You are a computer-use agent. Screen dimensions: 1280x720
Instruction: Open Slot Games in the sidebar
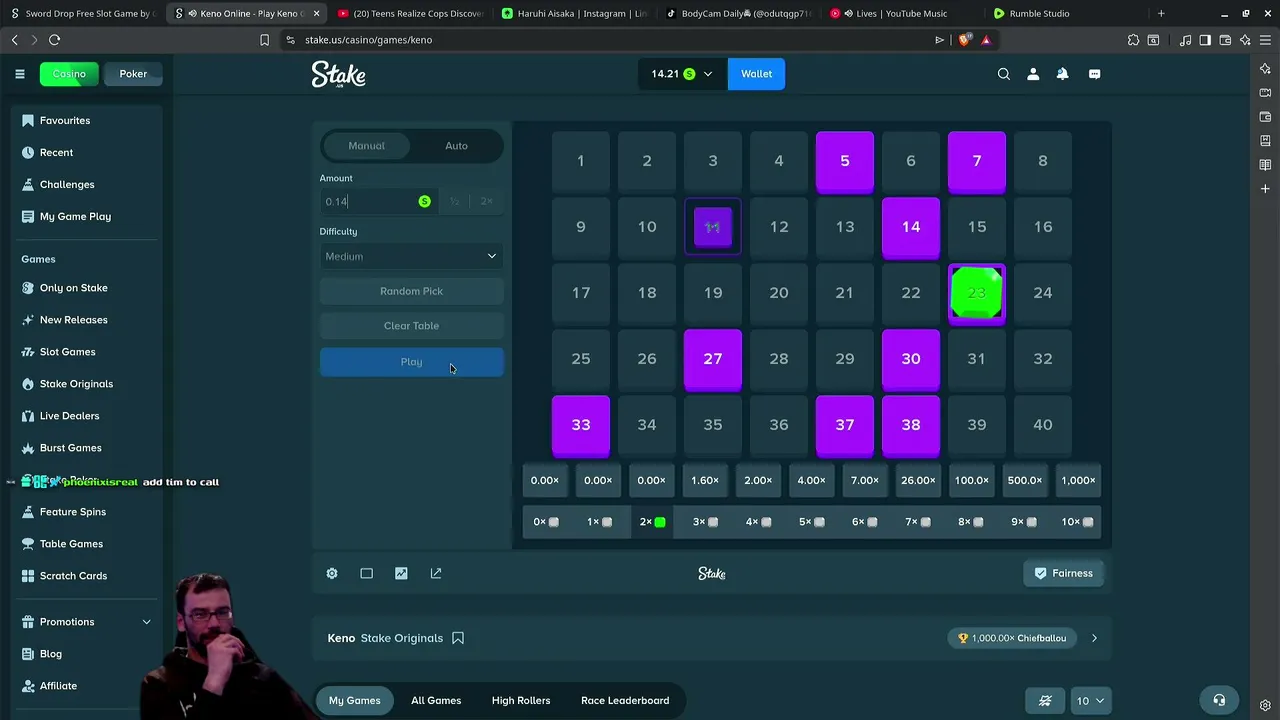click(68, 352)
